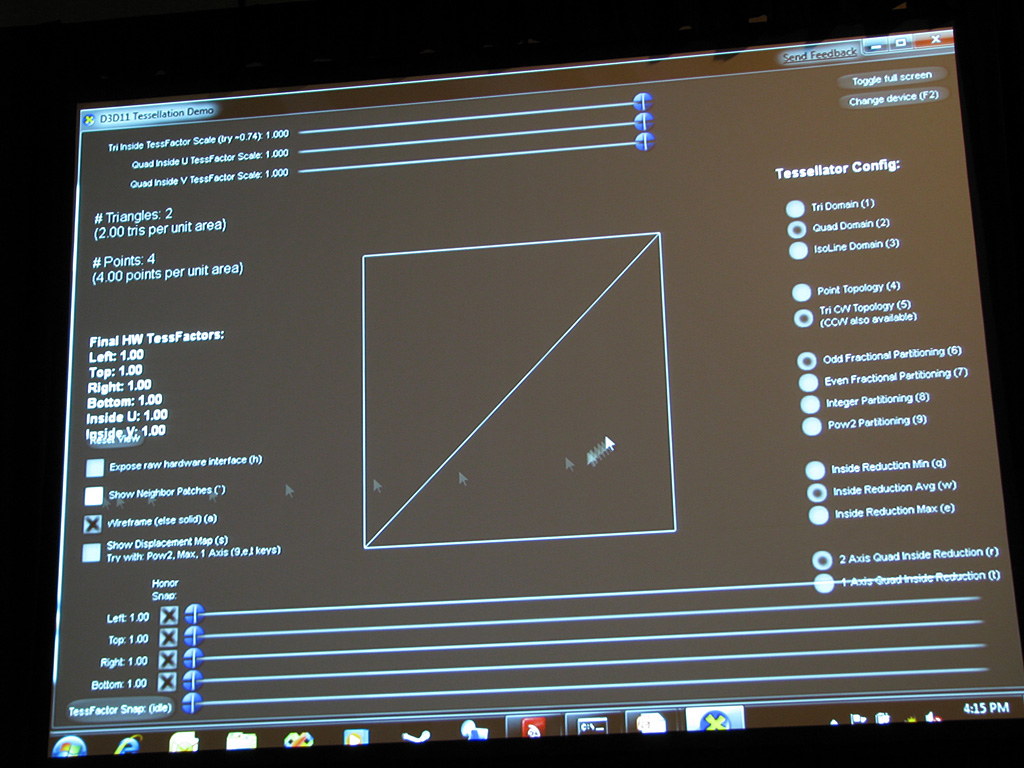Open the Windows Start orb

71,746
